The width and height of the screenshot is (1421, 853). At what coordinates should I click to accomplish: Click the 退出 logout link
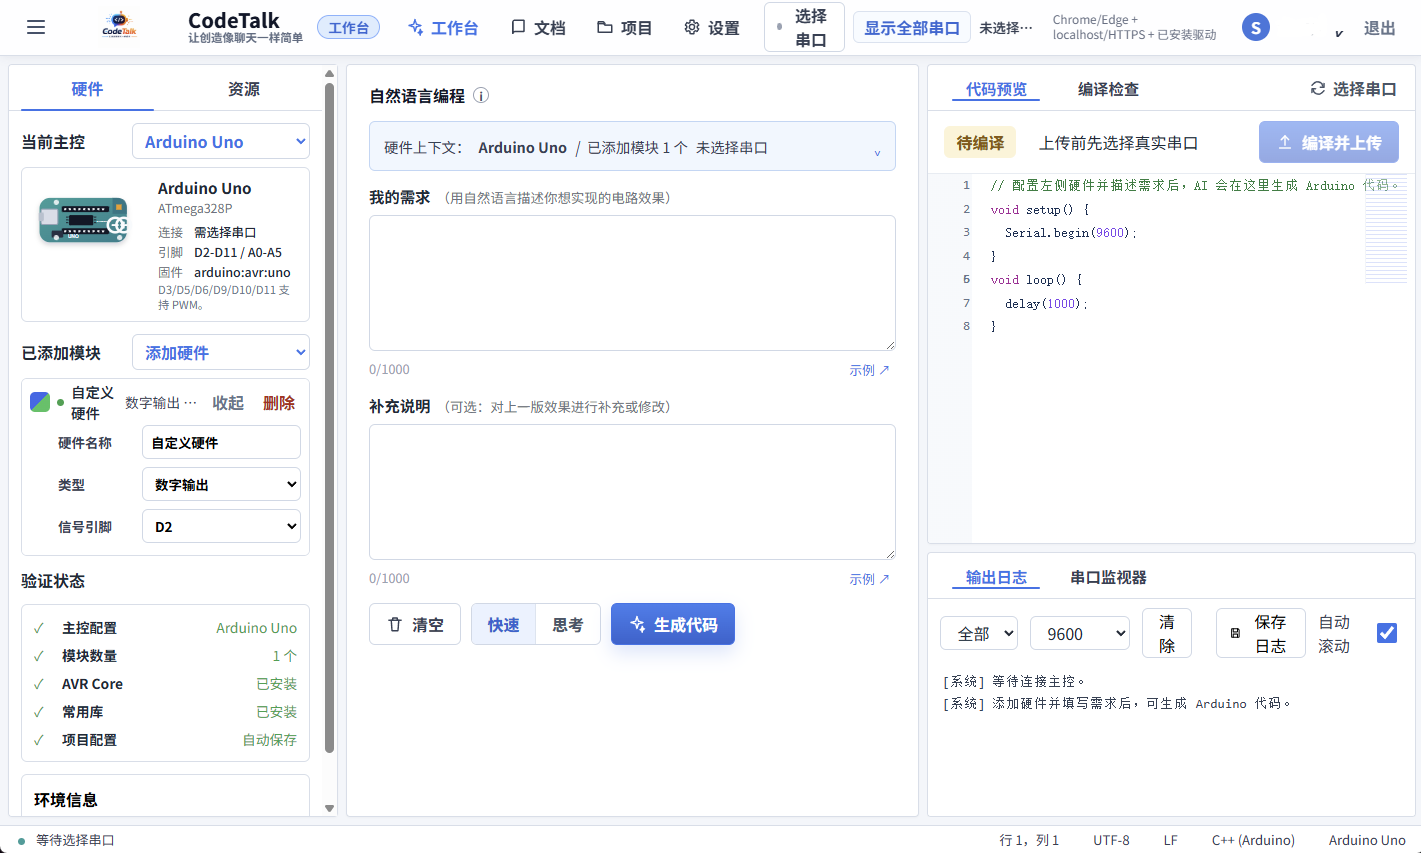pos(1379,28)
